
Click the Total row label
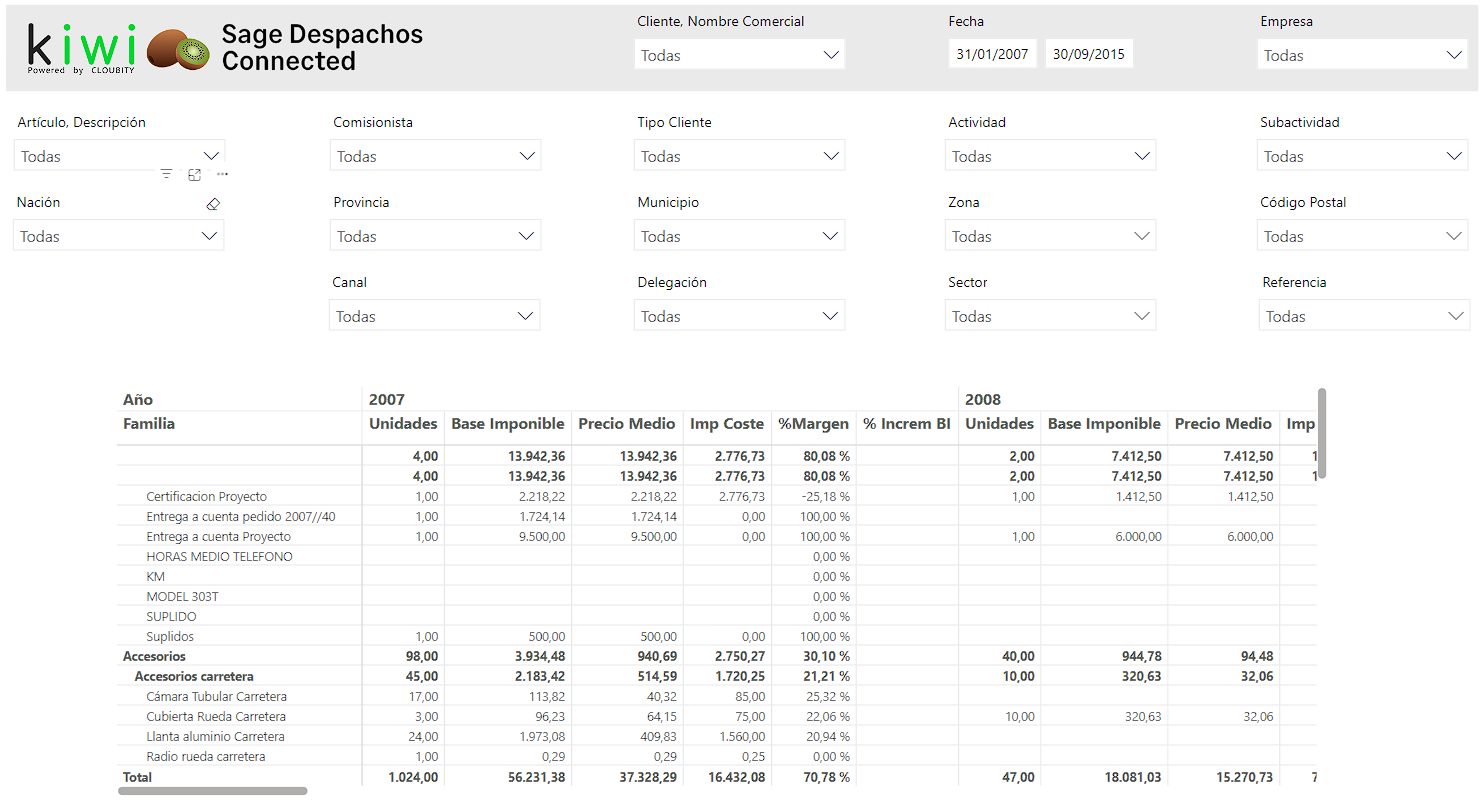coord(137,777)
